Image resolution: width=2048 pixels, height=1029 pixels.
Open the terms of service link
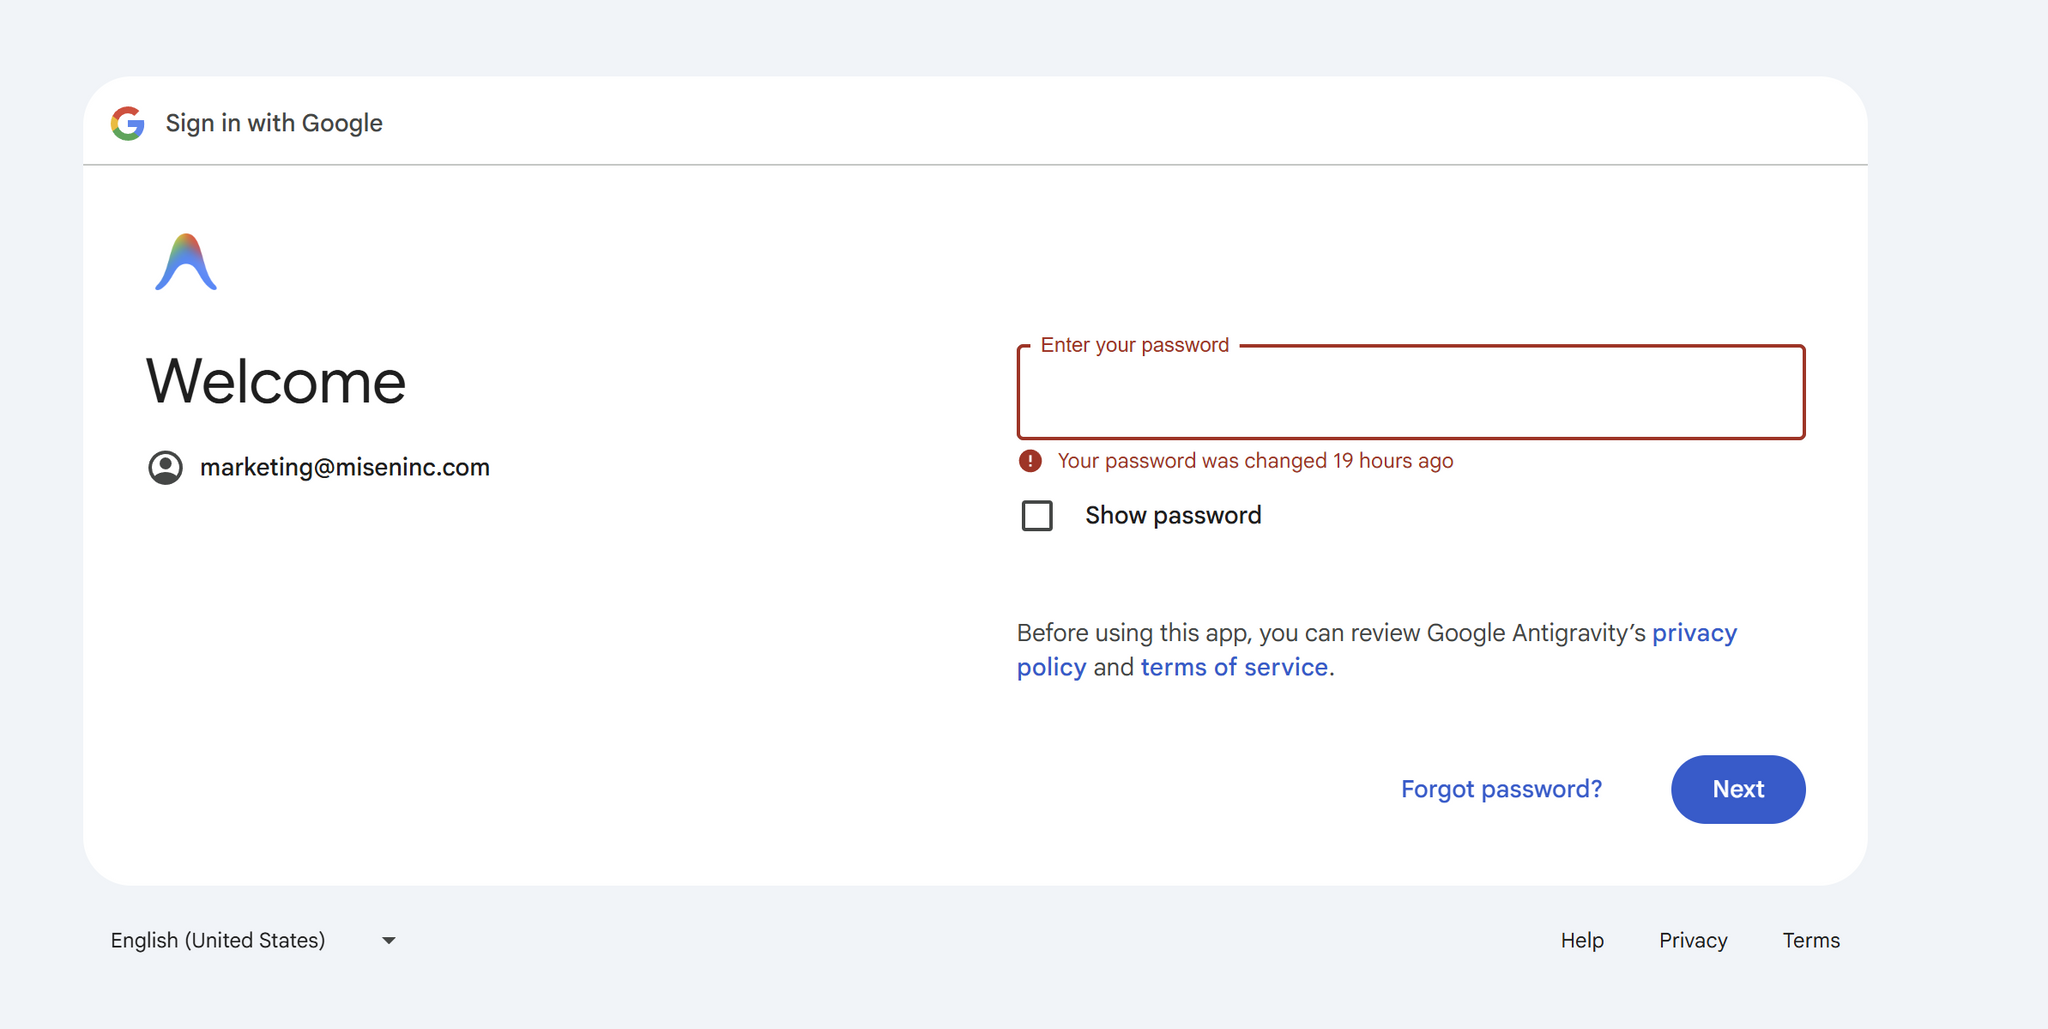(1234, 667)
